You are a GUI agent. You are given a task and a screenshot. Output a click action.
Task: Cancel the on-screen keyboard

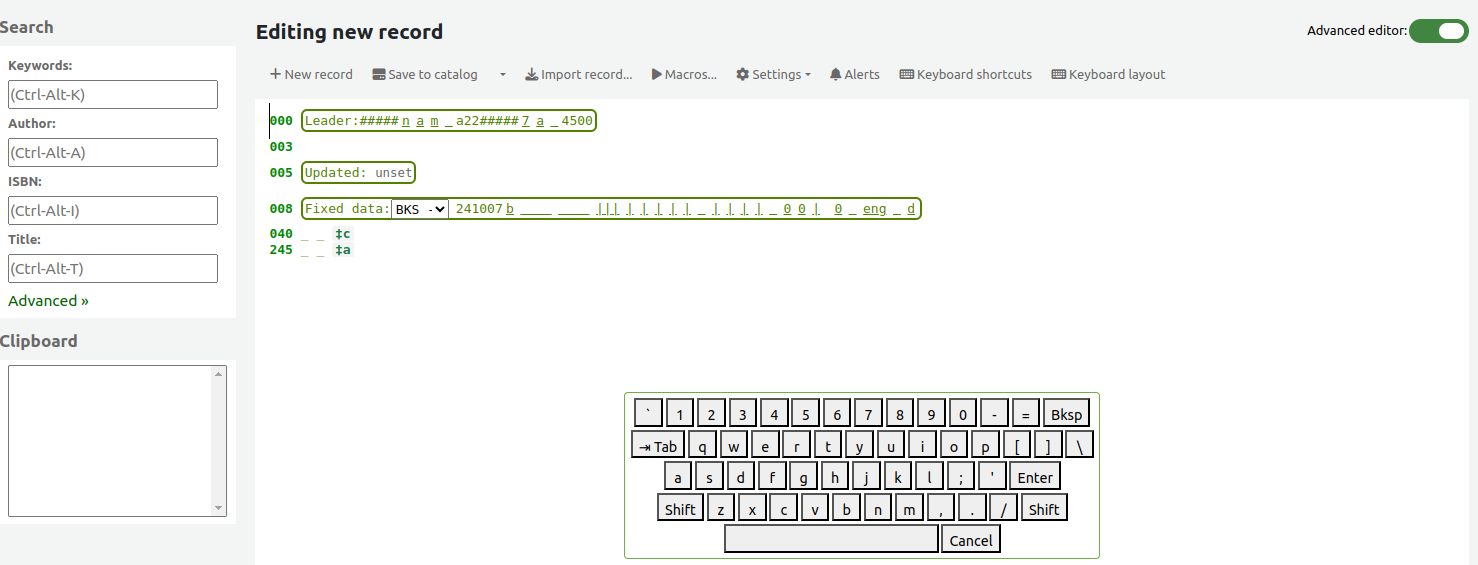(970, 540)
